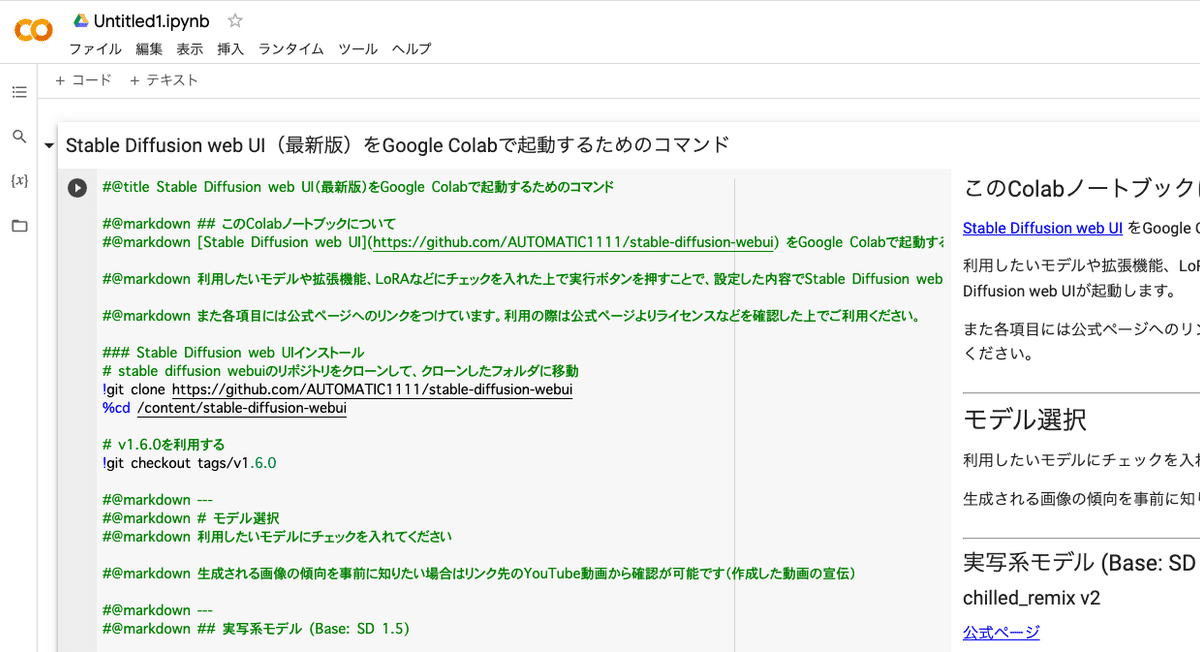
Task: Click the '# stable diffusion webuiのリポジトリをクローン' comment
Action: [x=341, y=371]
